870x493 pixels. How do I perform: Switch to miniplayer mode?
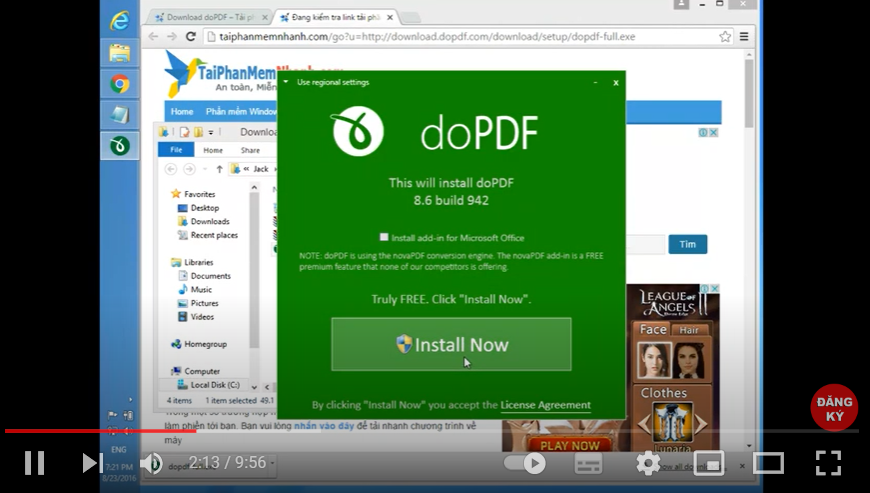click(x=709, y=464)
